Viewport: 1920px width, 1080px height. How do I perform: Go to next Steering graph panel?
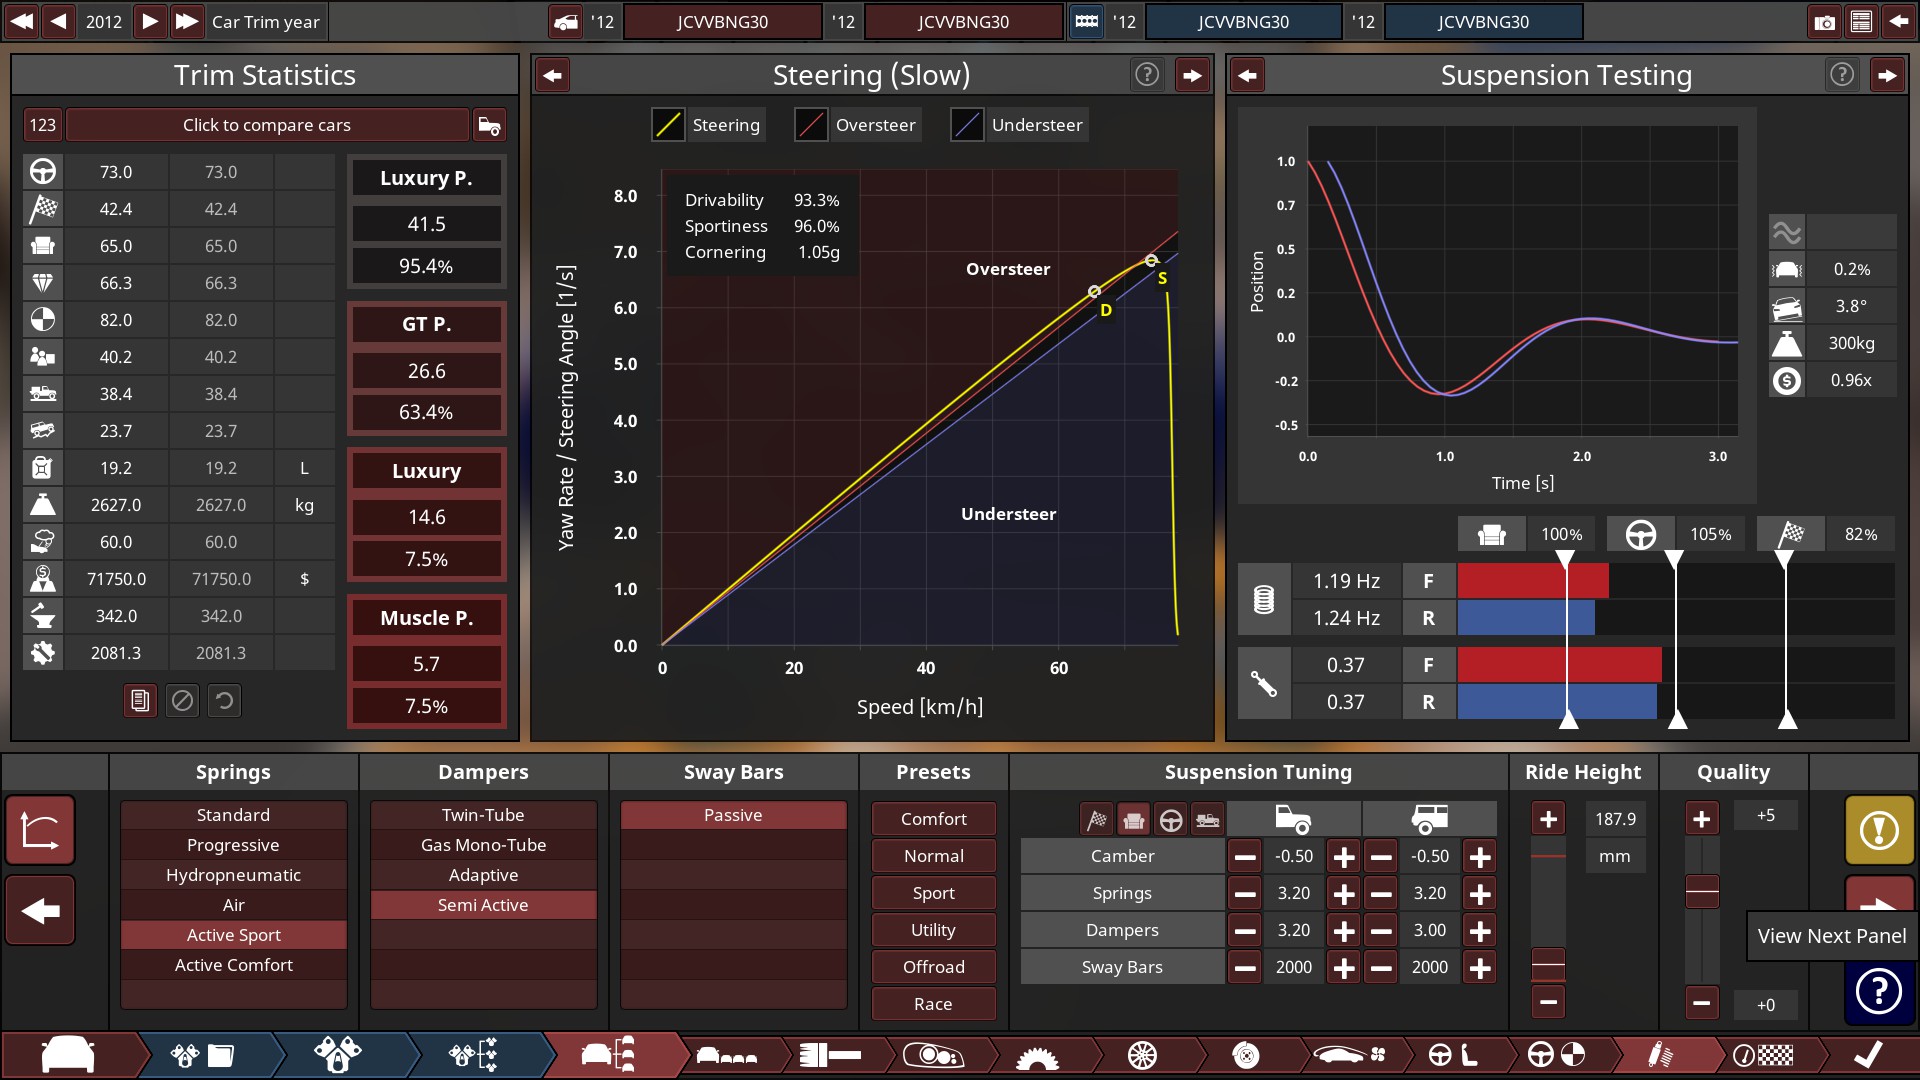pyautogui.click(x=1192, y=75)
